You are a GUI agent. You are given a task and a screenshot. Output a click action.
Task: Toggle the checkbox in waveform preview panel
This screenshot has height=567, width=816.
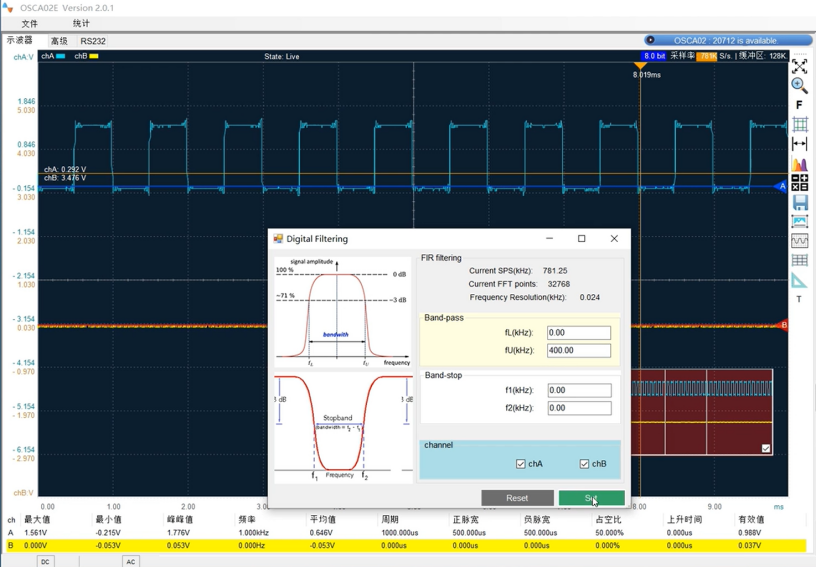766,449
